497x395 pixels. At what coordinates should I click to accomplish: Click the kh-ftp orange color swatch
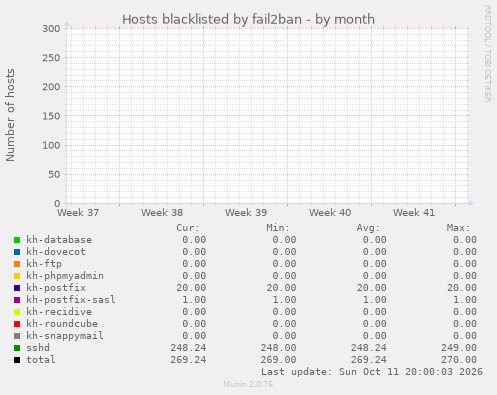[17, 264]
